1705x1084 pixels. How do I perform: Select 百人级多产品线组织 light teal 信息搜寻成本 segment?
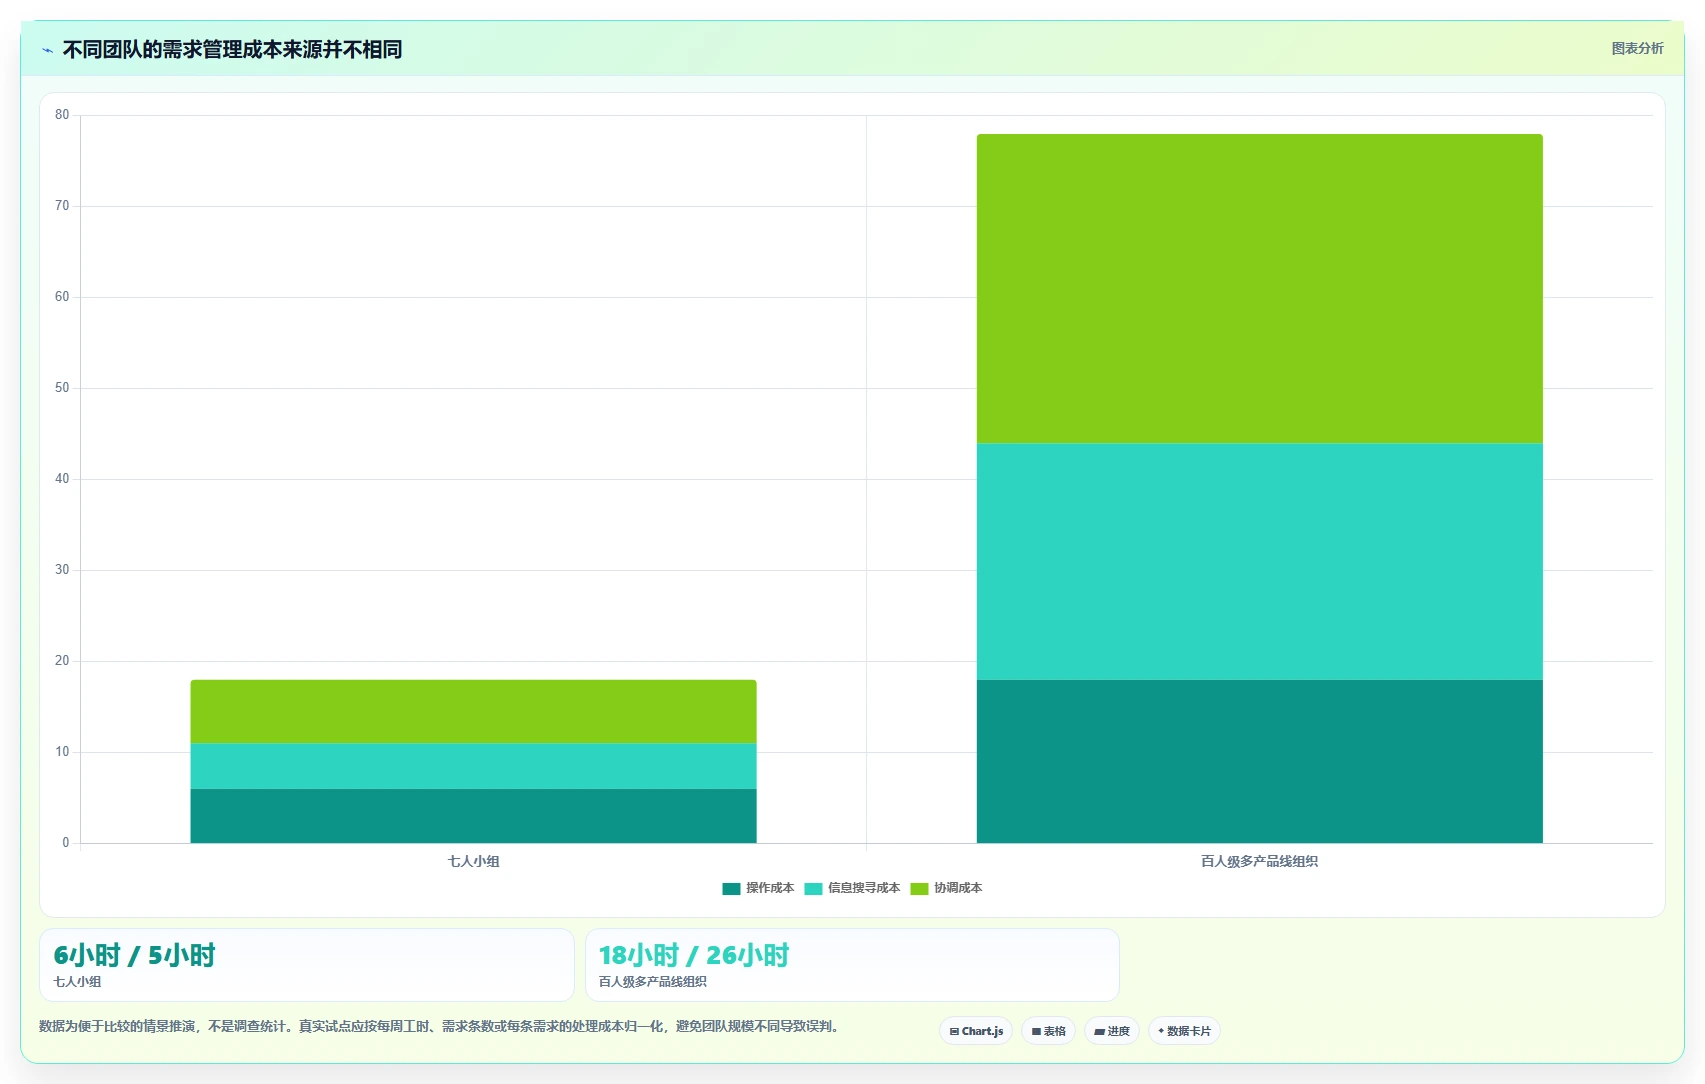[x=1259, y=561]
